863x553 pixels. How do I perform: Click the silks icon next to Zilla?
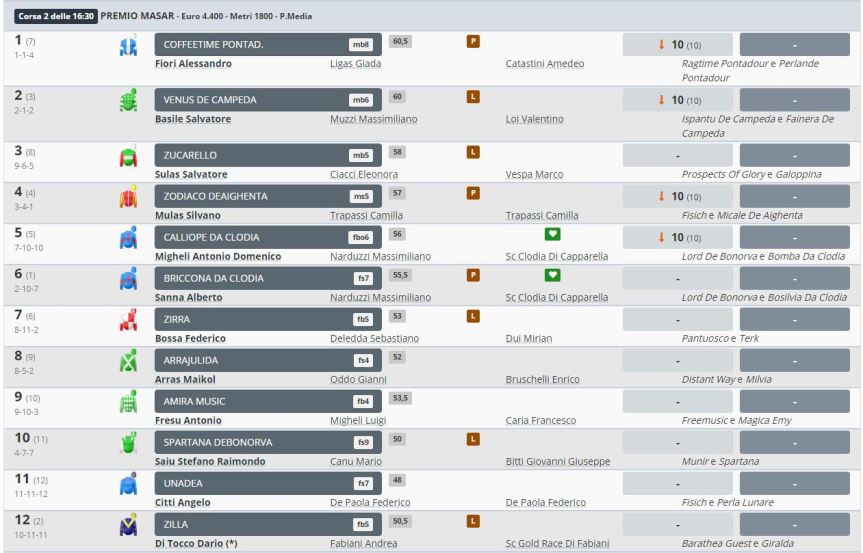[127, 523]
